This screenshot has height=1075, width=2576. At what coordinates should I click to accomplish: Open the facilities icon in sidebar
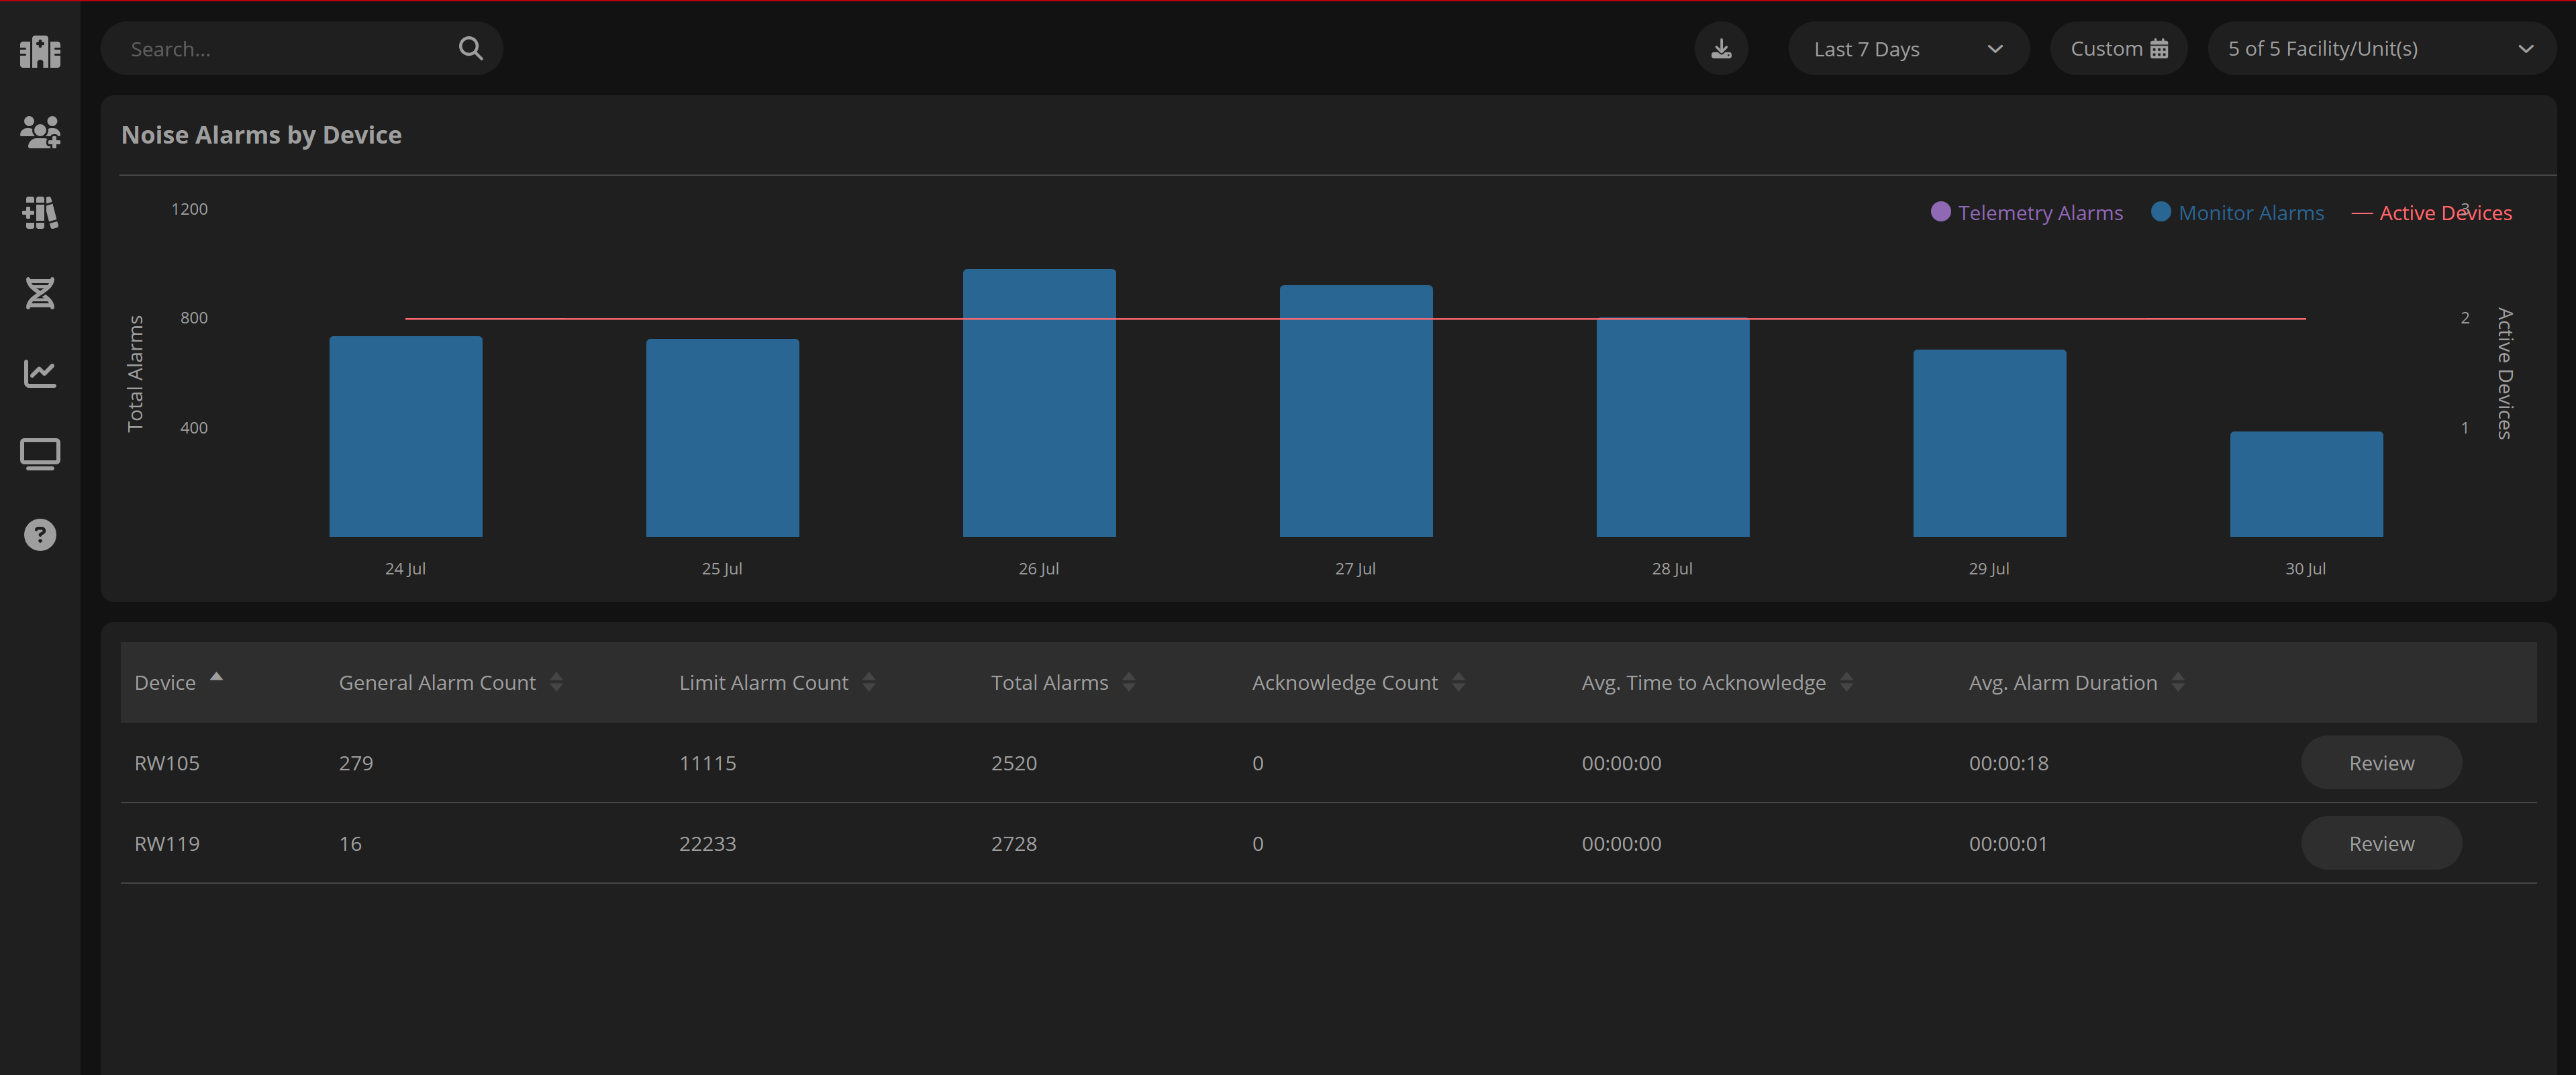tap(40, 51)
